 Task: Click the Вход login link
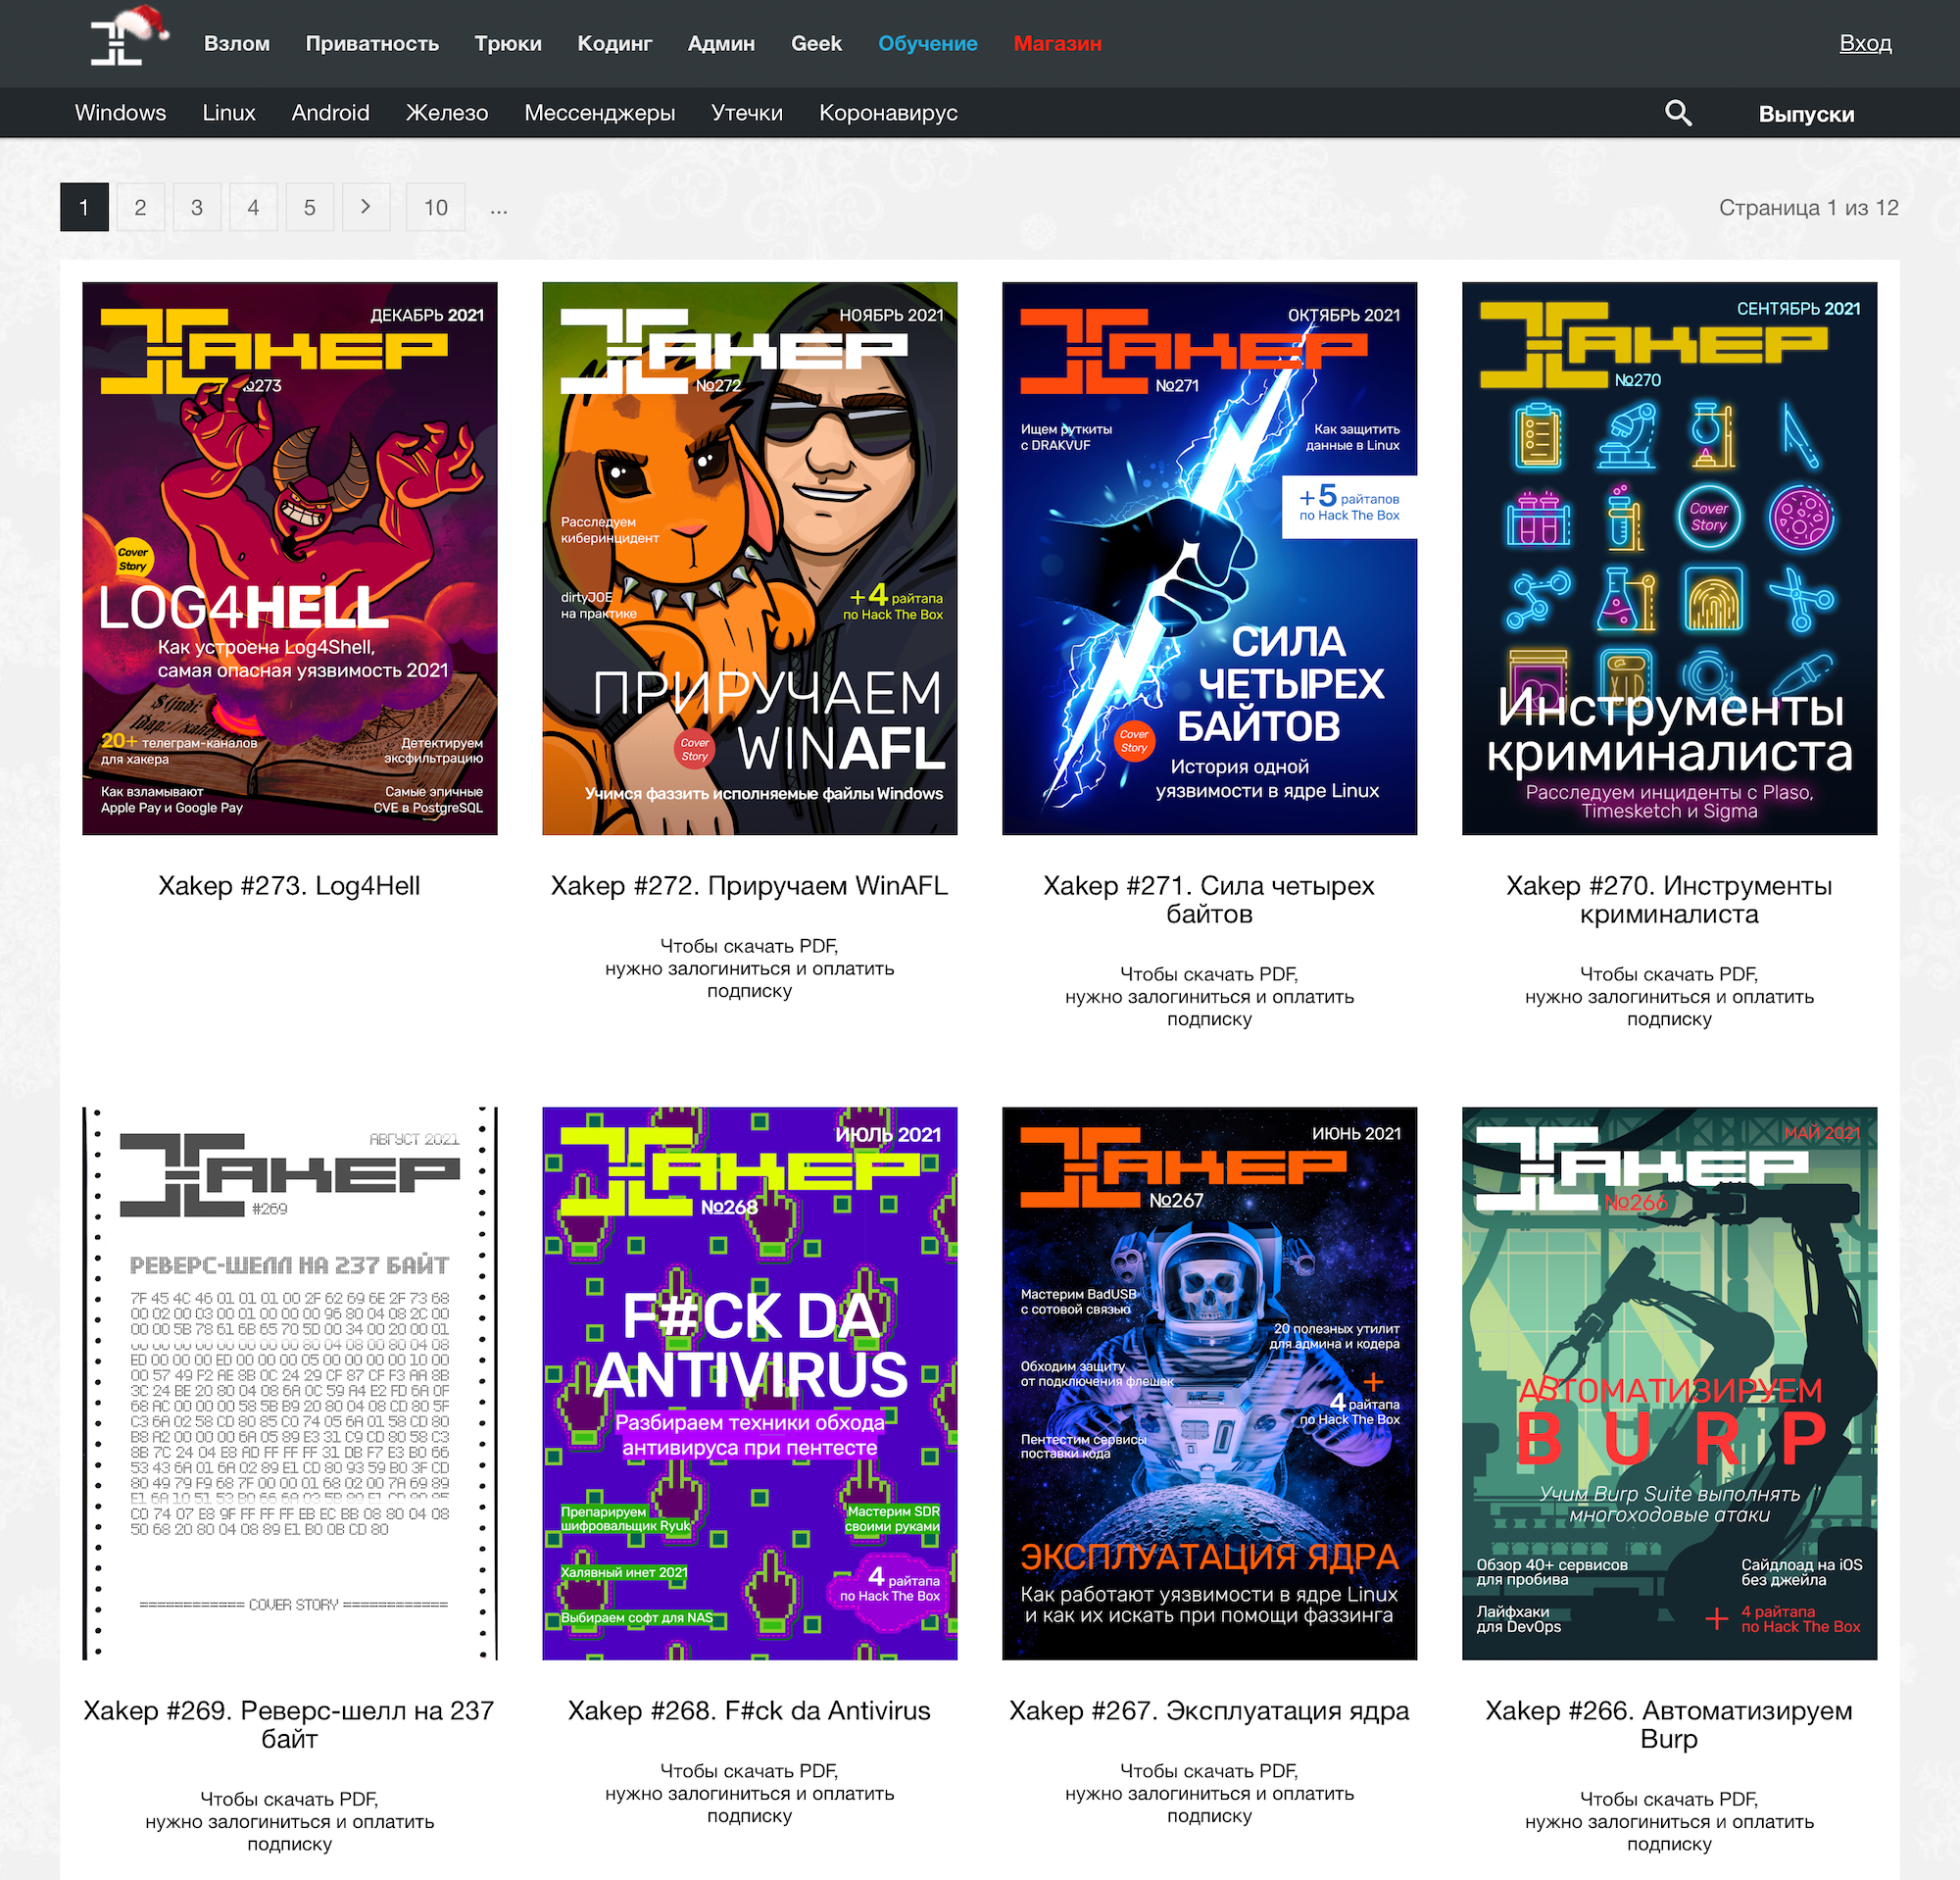point(1864,43)
